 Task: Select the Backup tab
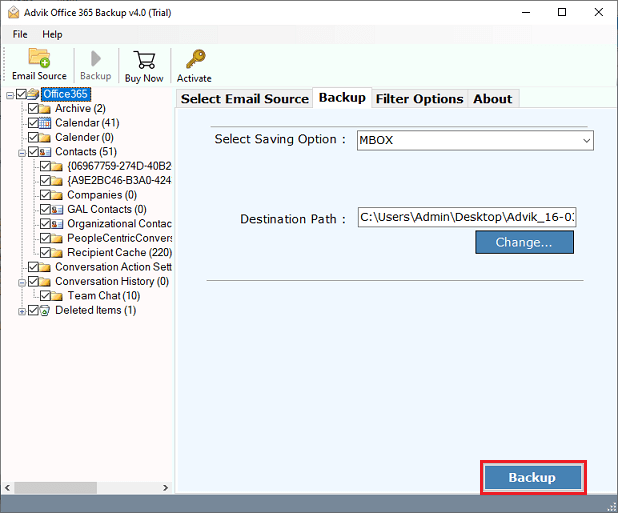tap(342, 98)
